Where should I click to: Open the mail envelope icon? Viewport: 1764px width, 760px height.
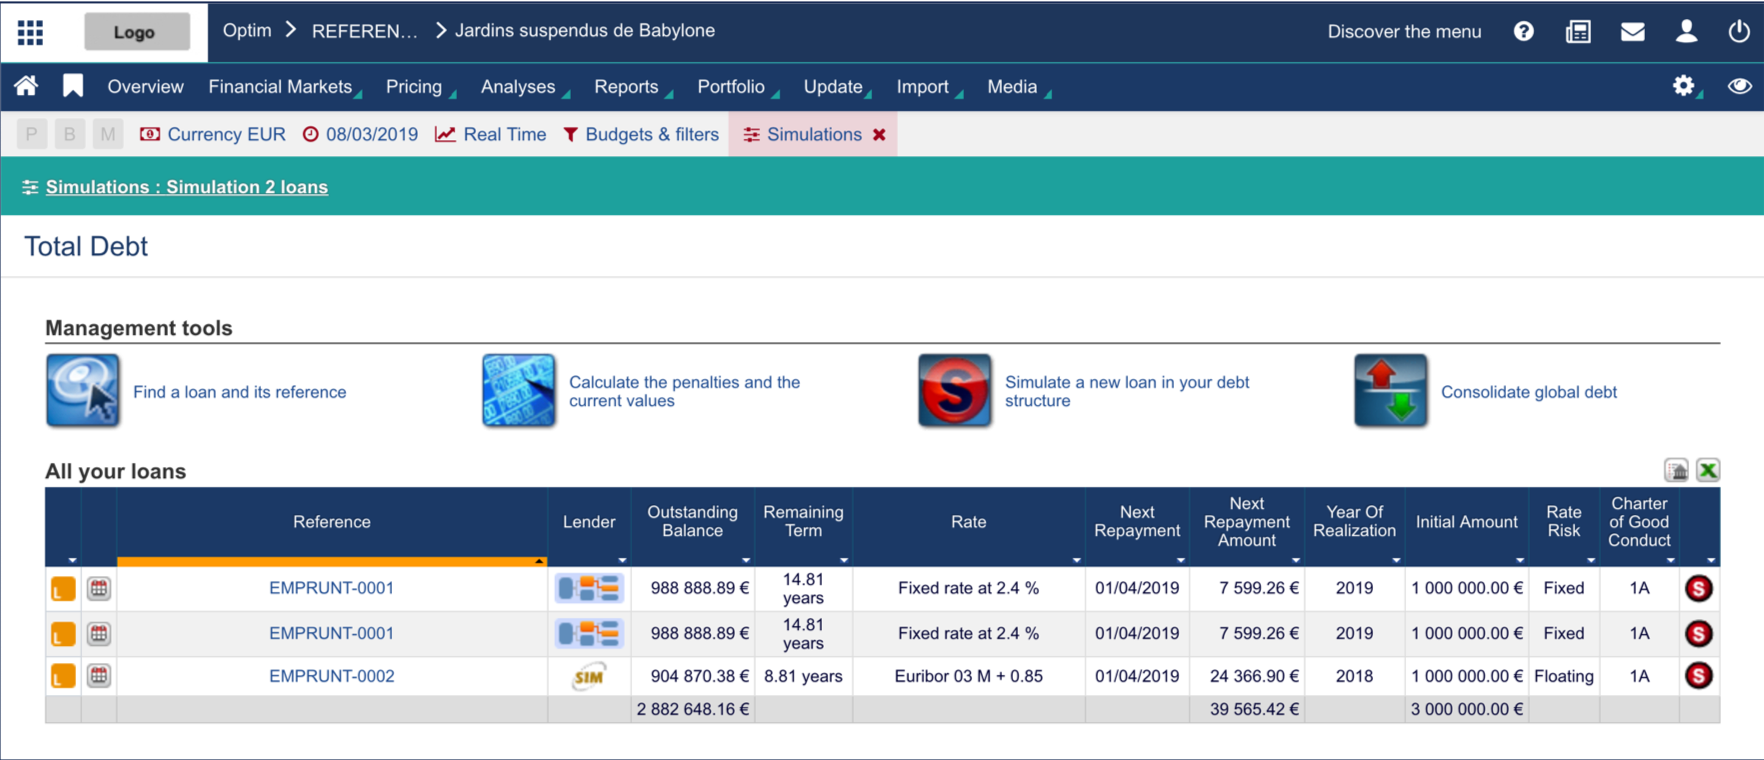[1632, 31]
